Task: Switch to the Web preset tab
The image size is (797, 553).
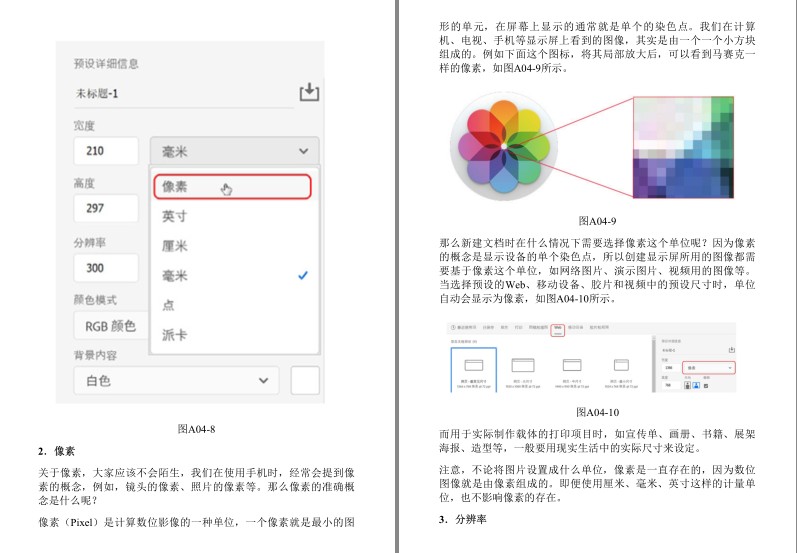Action: click(558, 329)
